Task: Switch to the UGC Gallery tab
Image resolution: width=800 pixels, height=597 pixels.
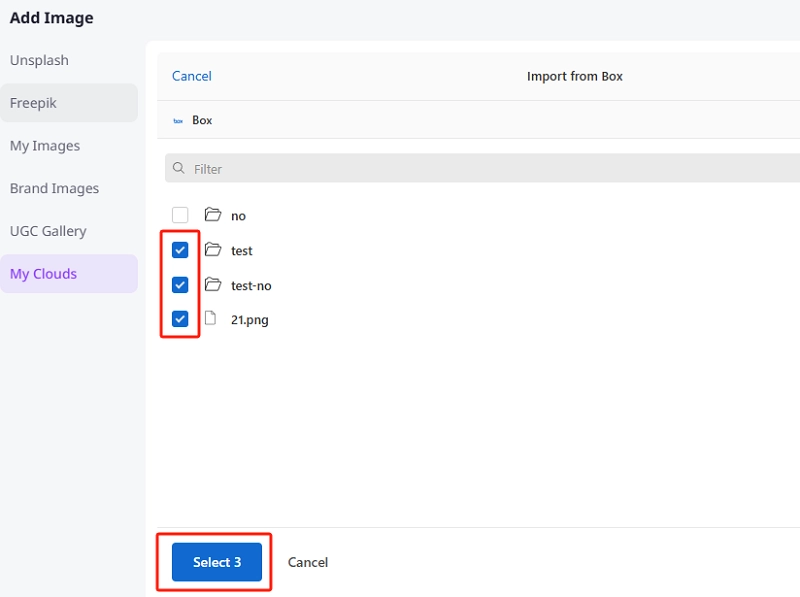Action: 48,231
